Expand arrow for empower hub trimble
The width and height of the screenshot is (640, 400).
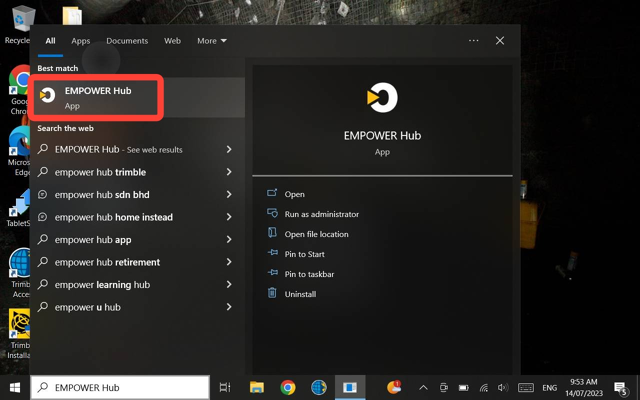click(229, 172)
